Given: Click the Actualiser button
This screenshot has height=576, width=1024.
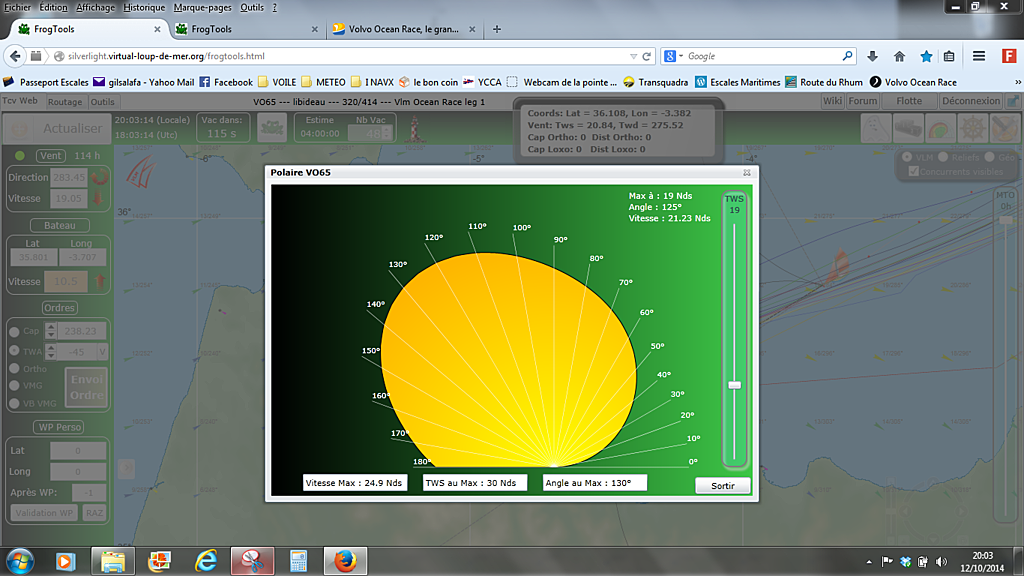Looking at the screenshot, I should point(56,128).
